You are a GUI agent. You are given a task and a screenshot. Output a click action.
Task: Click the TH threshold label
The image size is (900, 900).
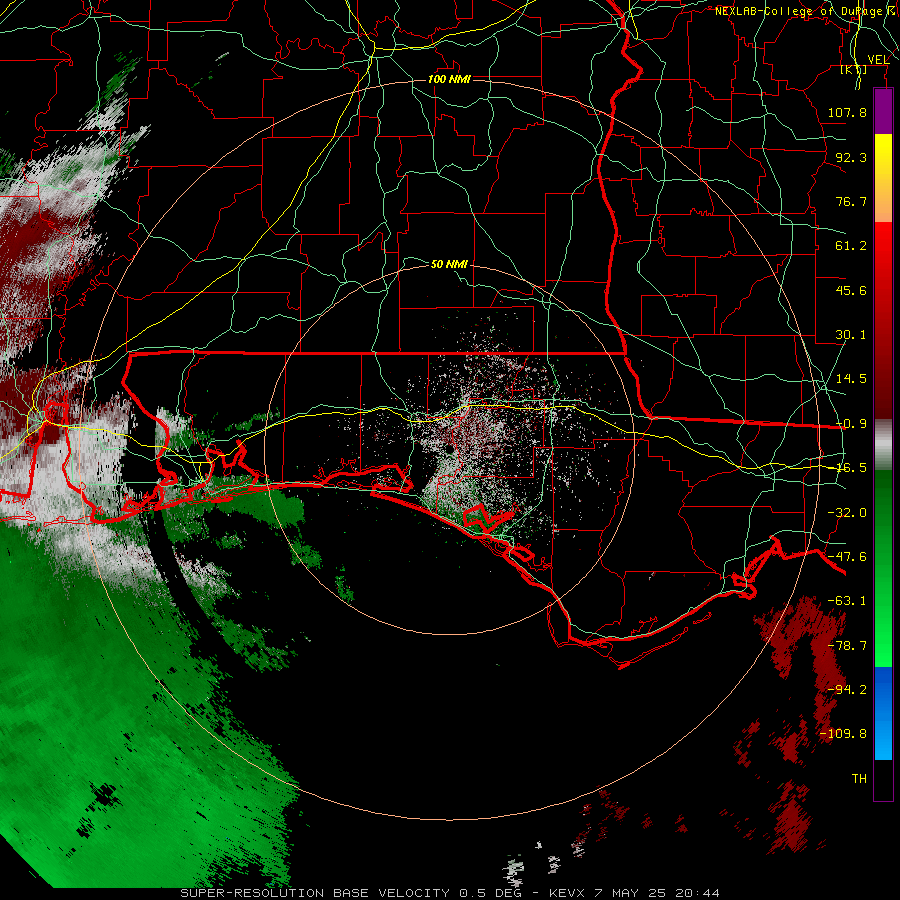(859, 779)
